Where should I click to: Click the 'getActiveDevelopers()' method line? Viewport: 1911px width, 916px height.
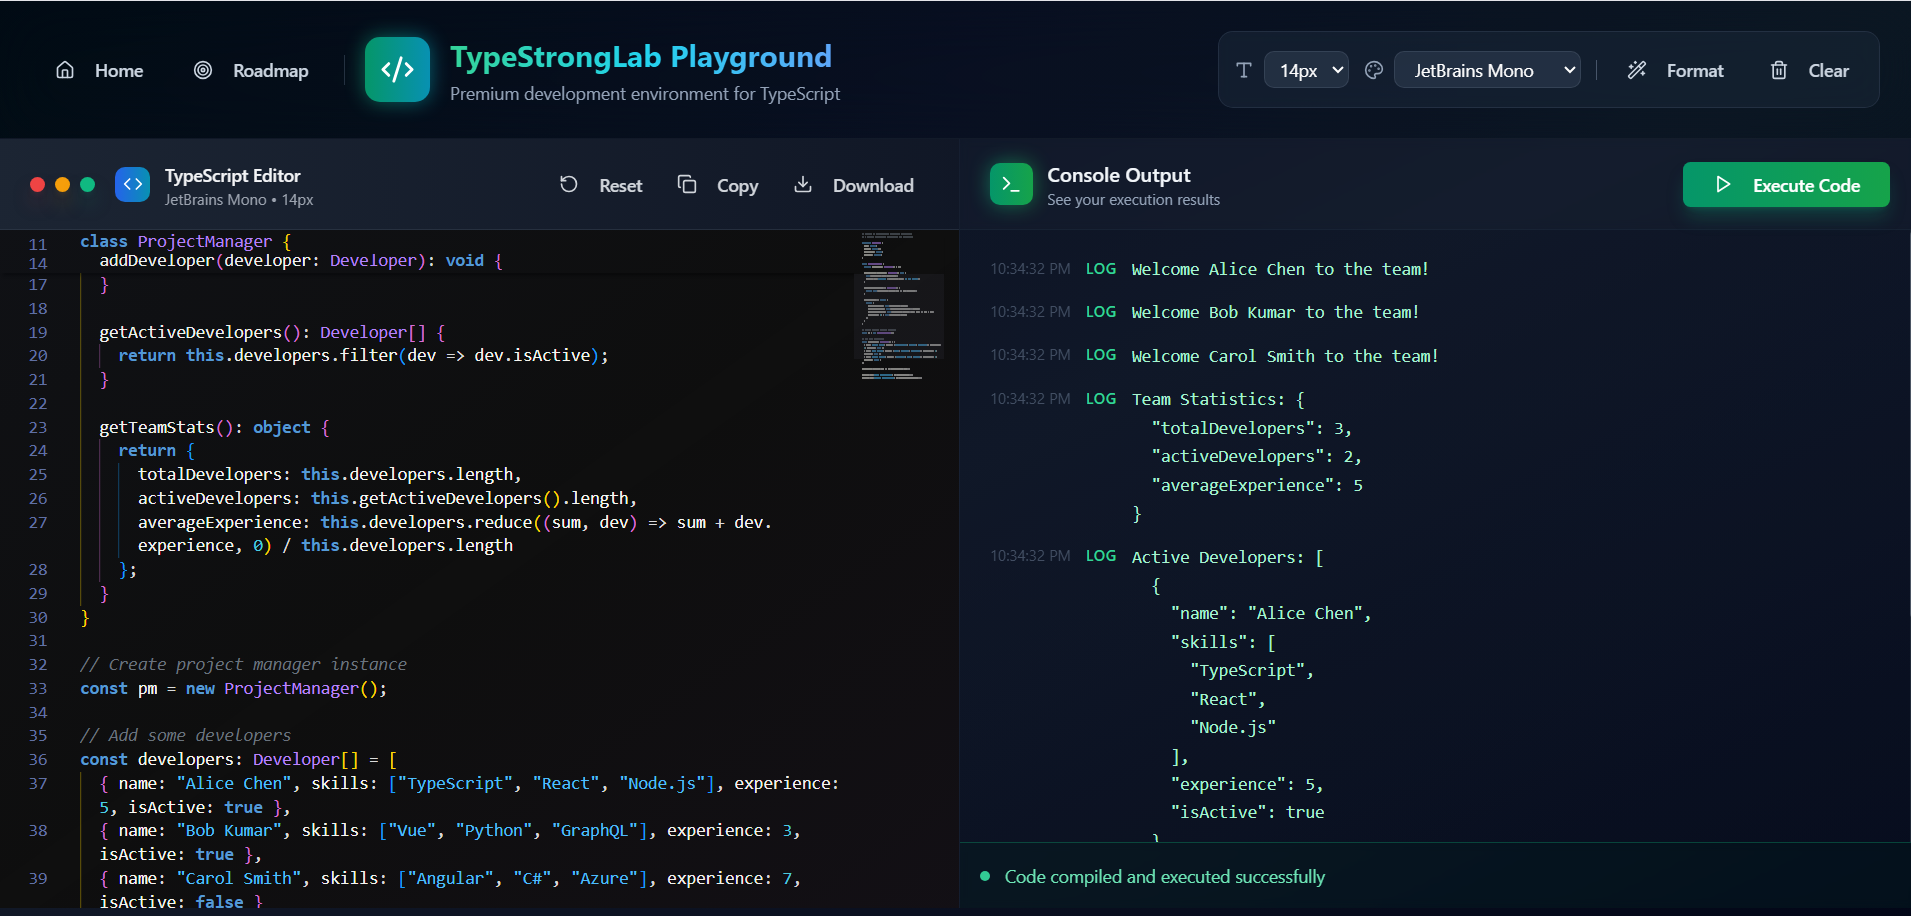click(272, 332)
